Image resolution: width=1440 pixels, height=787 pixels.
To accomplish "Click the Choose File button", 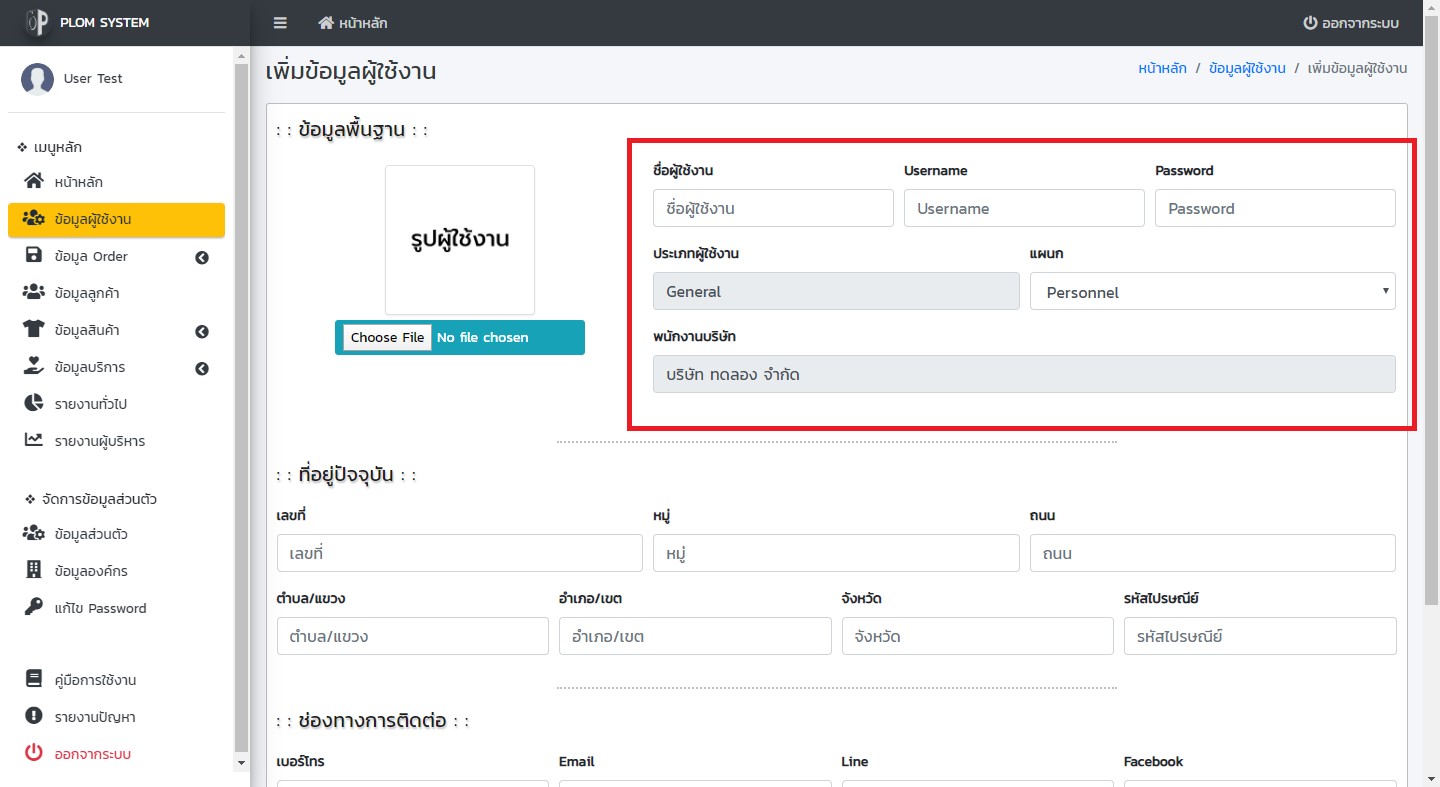I will click(x=387, y=338).
